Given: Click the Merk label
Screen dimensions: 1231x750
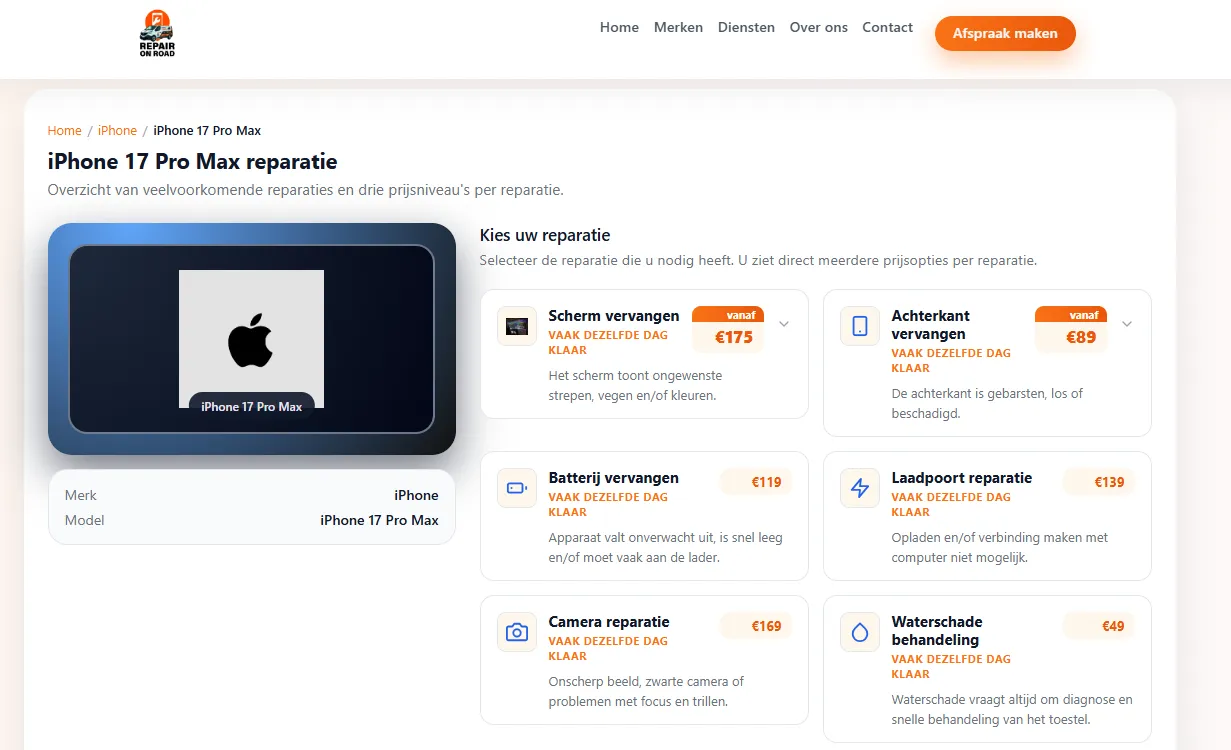Looking at the screenshot, I should click(81, 495).
